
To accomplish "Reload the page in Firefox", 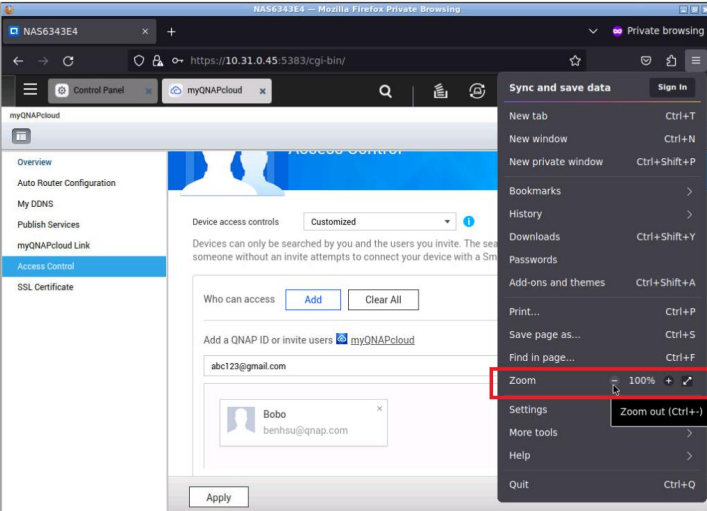I will point(68,61).
